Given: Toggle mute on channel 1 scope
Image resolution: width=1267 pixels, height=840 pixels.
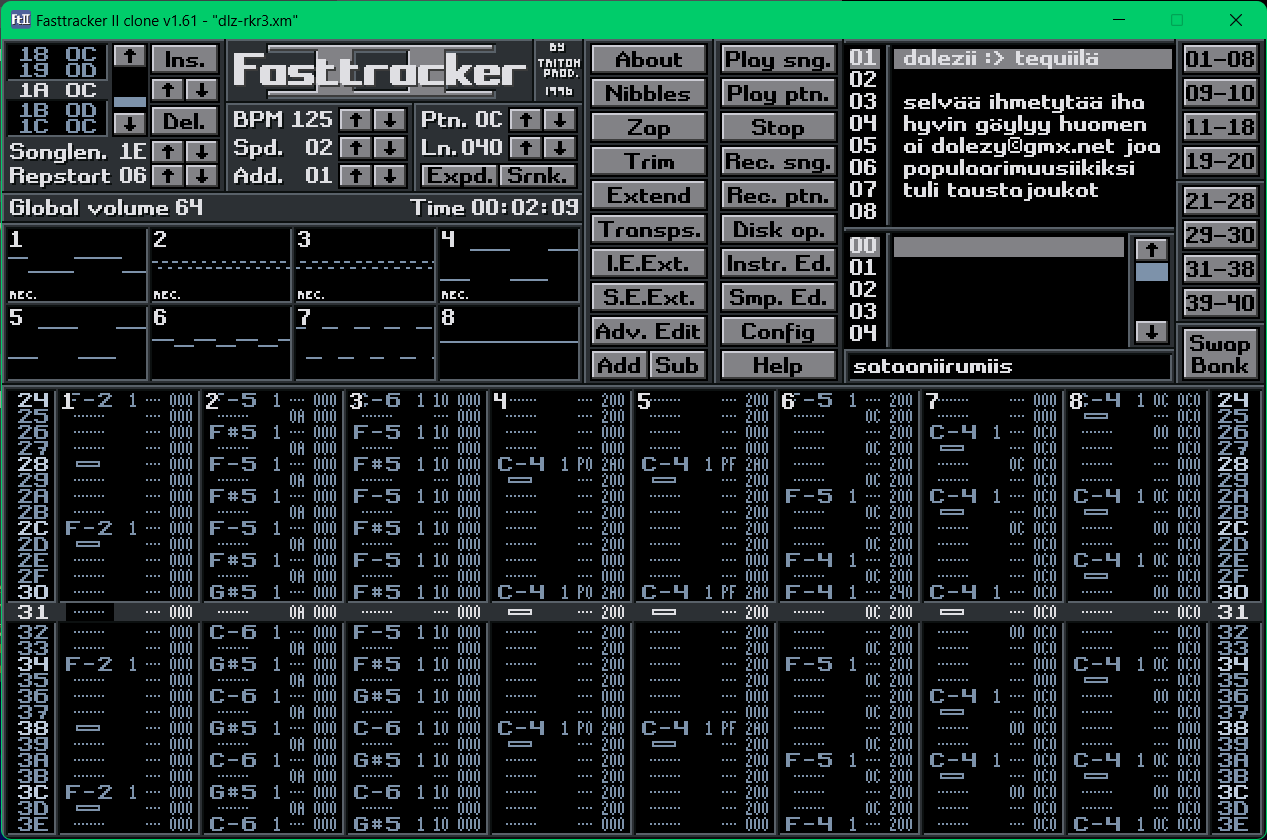Looking at the screenshot, I should (x=76, y=266).
